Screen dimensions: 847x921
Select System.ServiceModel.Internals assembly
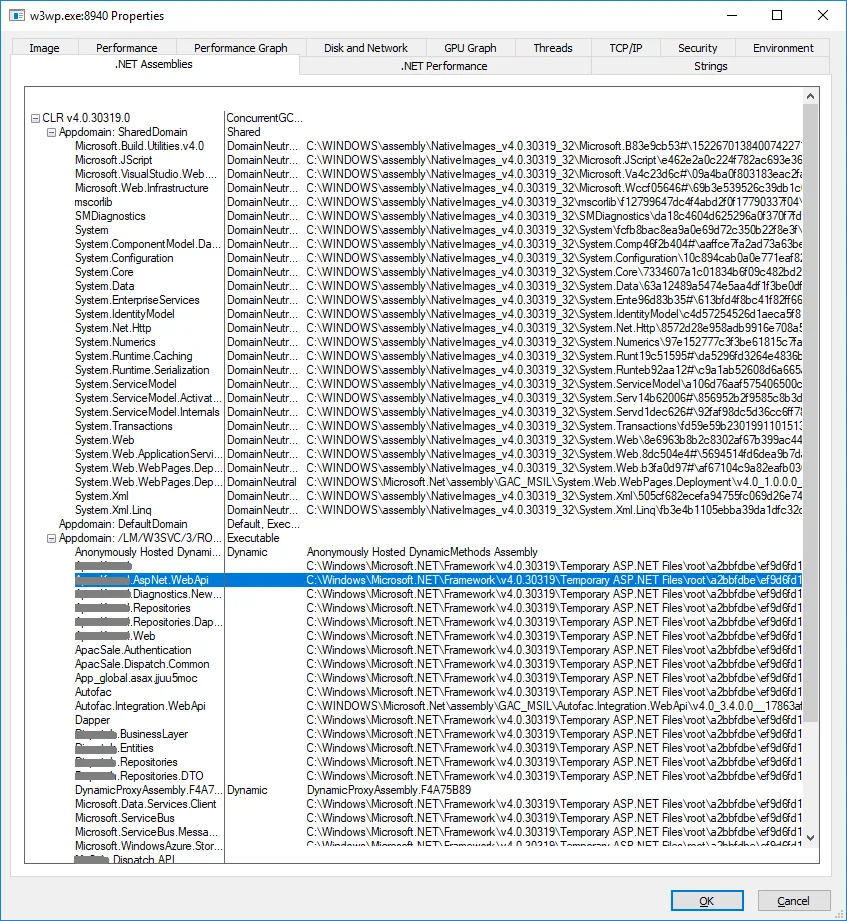pyautogui.click(x=147, y=412)
